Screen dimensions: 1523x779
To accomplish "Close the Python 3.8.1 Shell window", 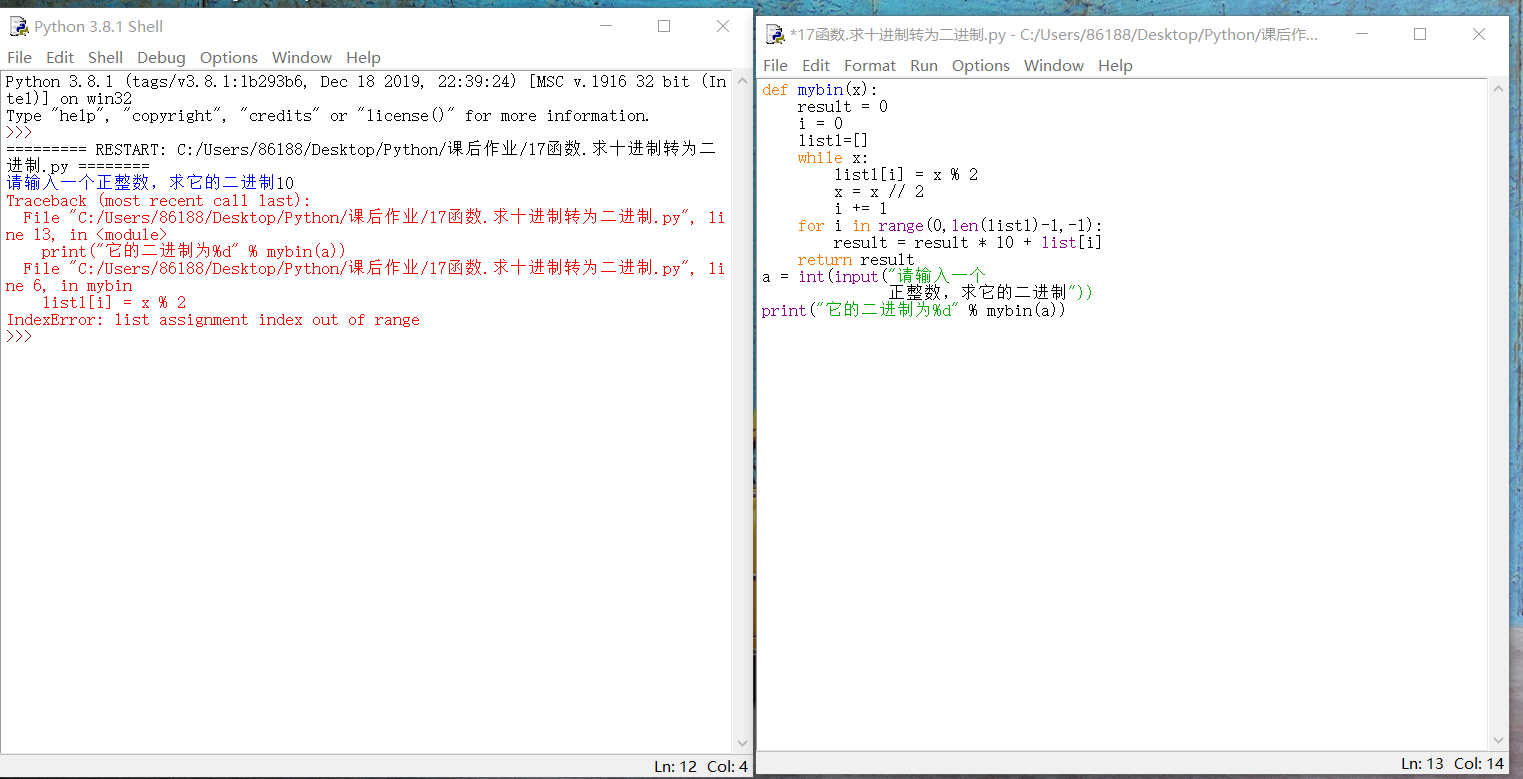I will 723,27.
